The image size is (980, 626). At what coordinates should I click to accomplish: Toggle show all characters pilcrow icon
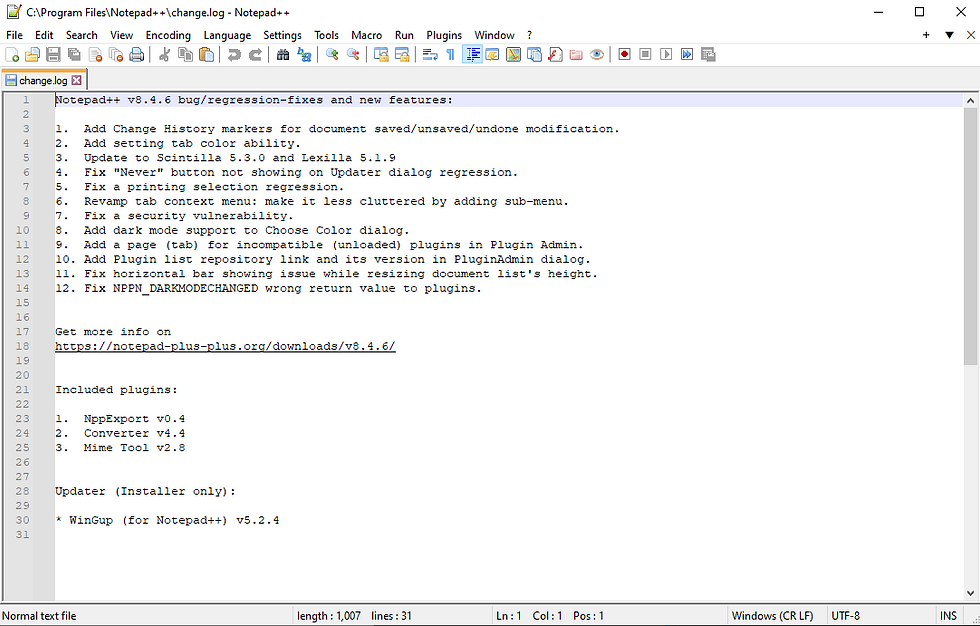pyautogui.click(x=451, y=55)
